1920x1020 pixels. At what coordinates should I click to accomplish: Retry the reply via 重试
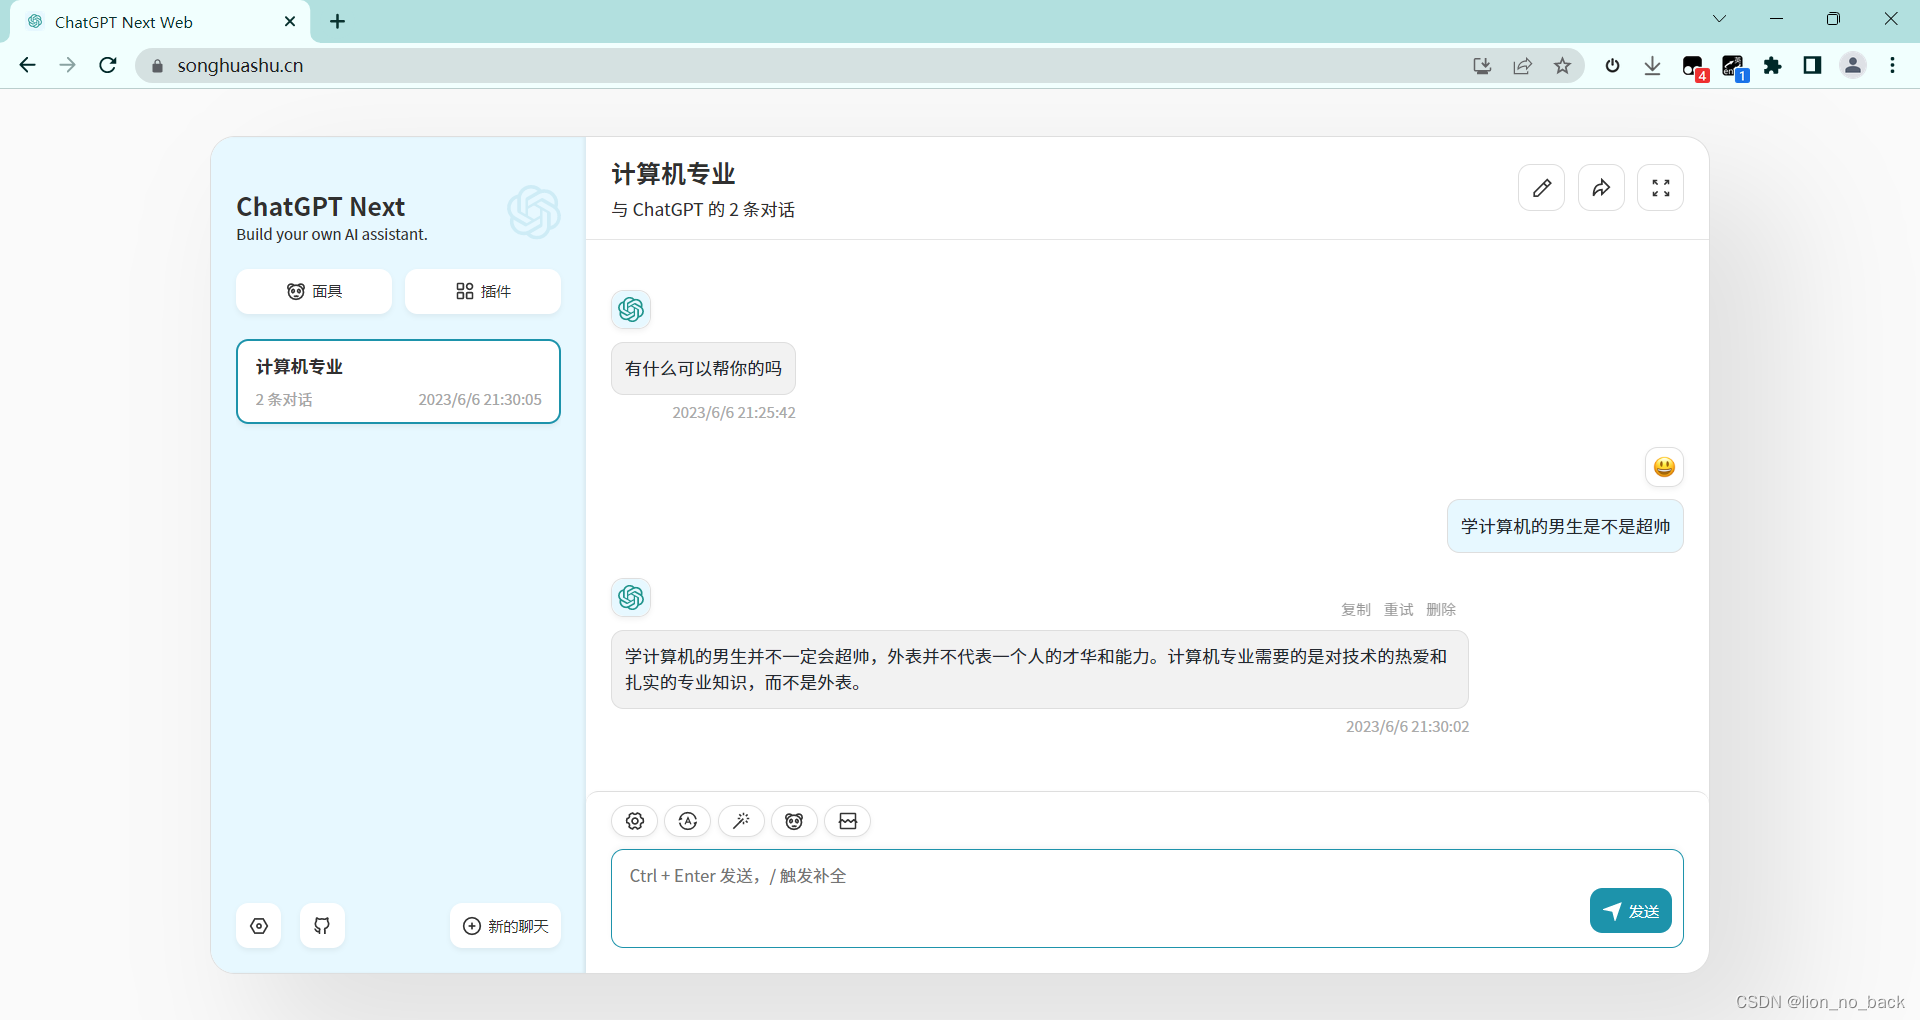(1398, 610)
